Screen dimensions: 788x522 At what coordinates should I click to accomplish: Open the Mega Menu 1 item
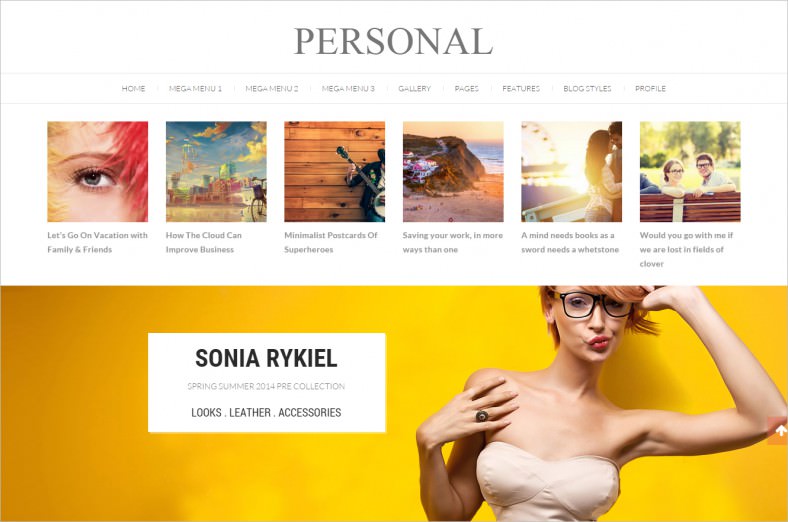click(195, 88)
